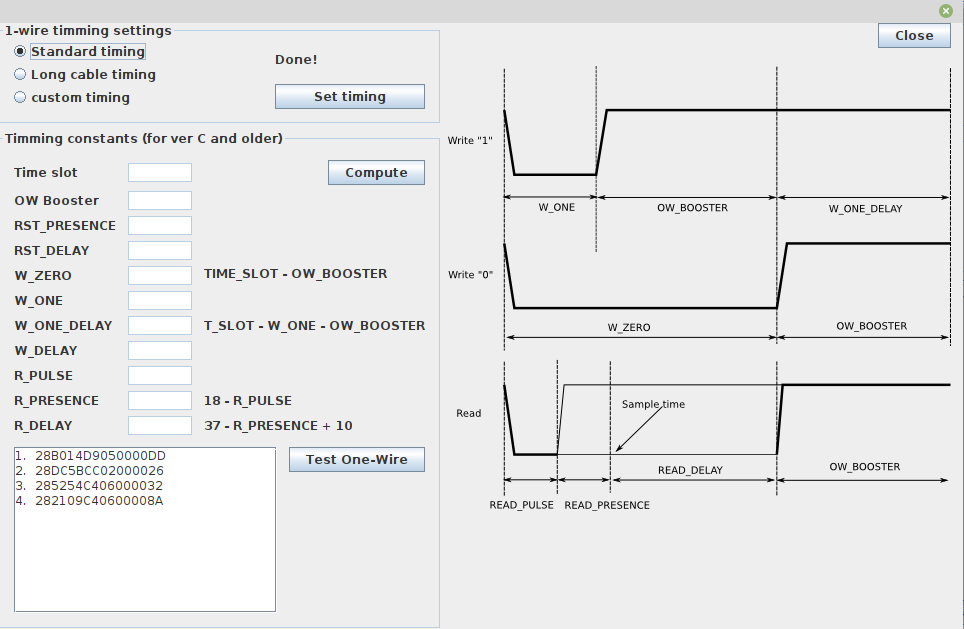The height and width of the screenshot is (629, 964).
Task: Click the Set timing button
Action: pyautogui.click(x=349, y=97)
